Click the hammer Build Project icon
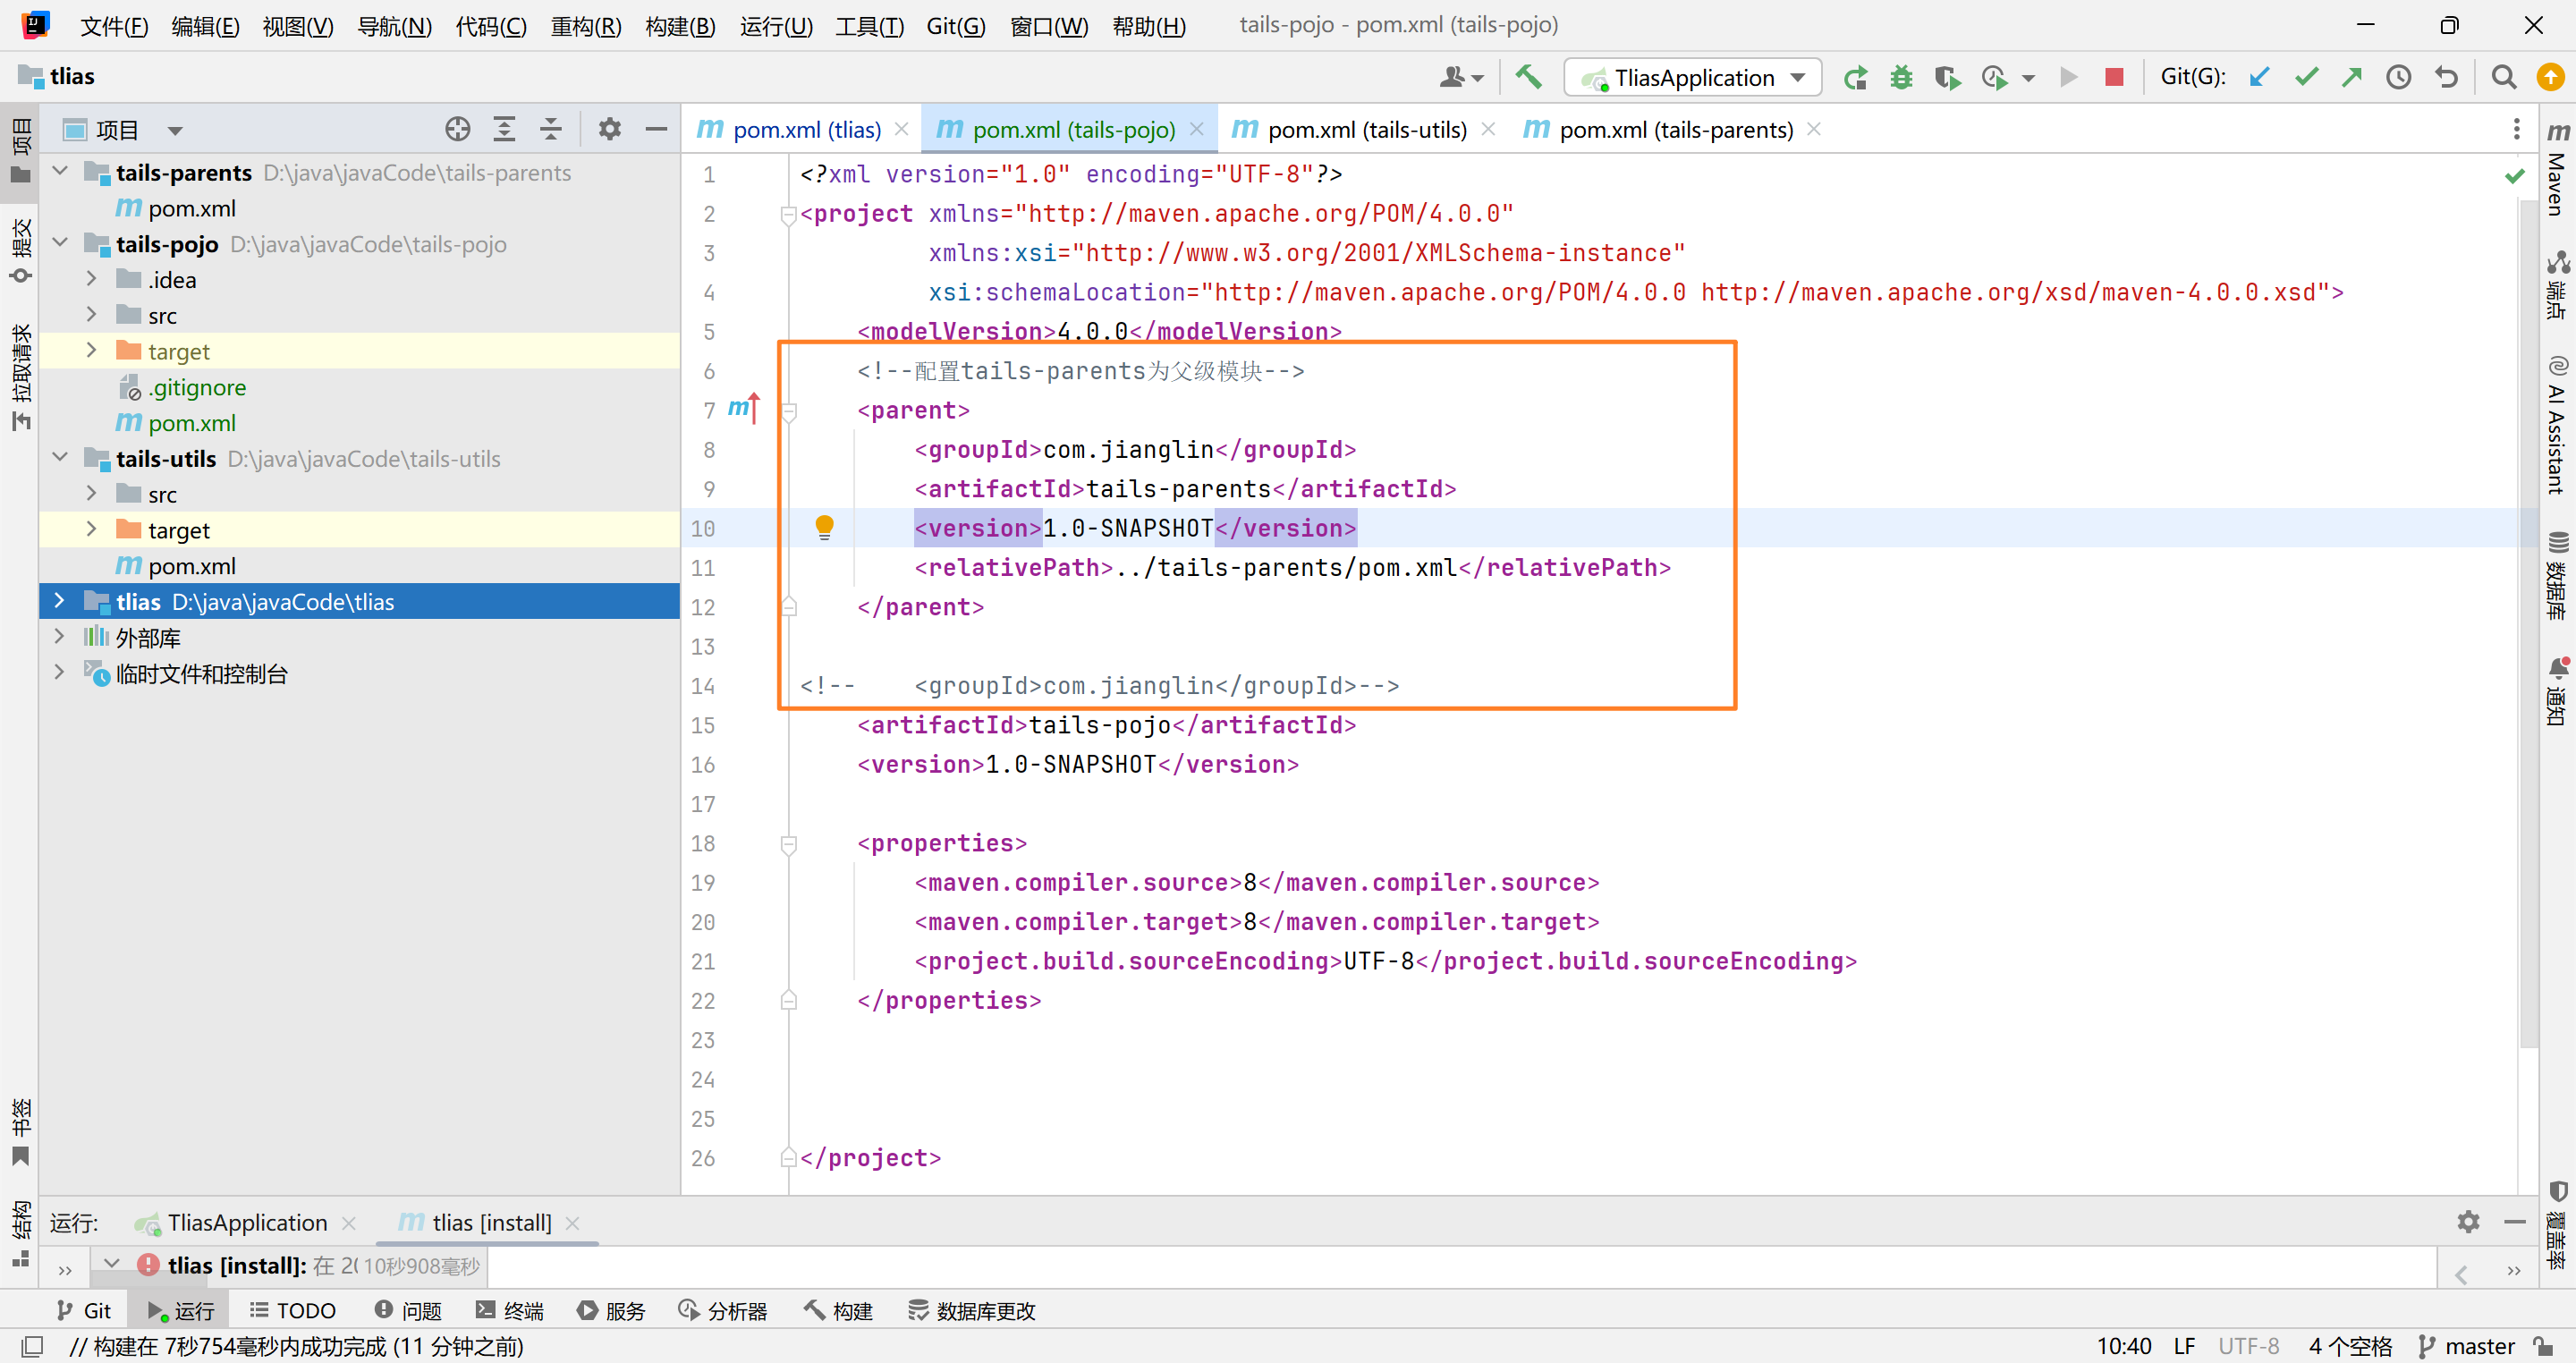 click(1528, 77)
